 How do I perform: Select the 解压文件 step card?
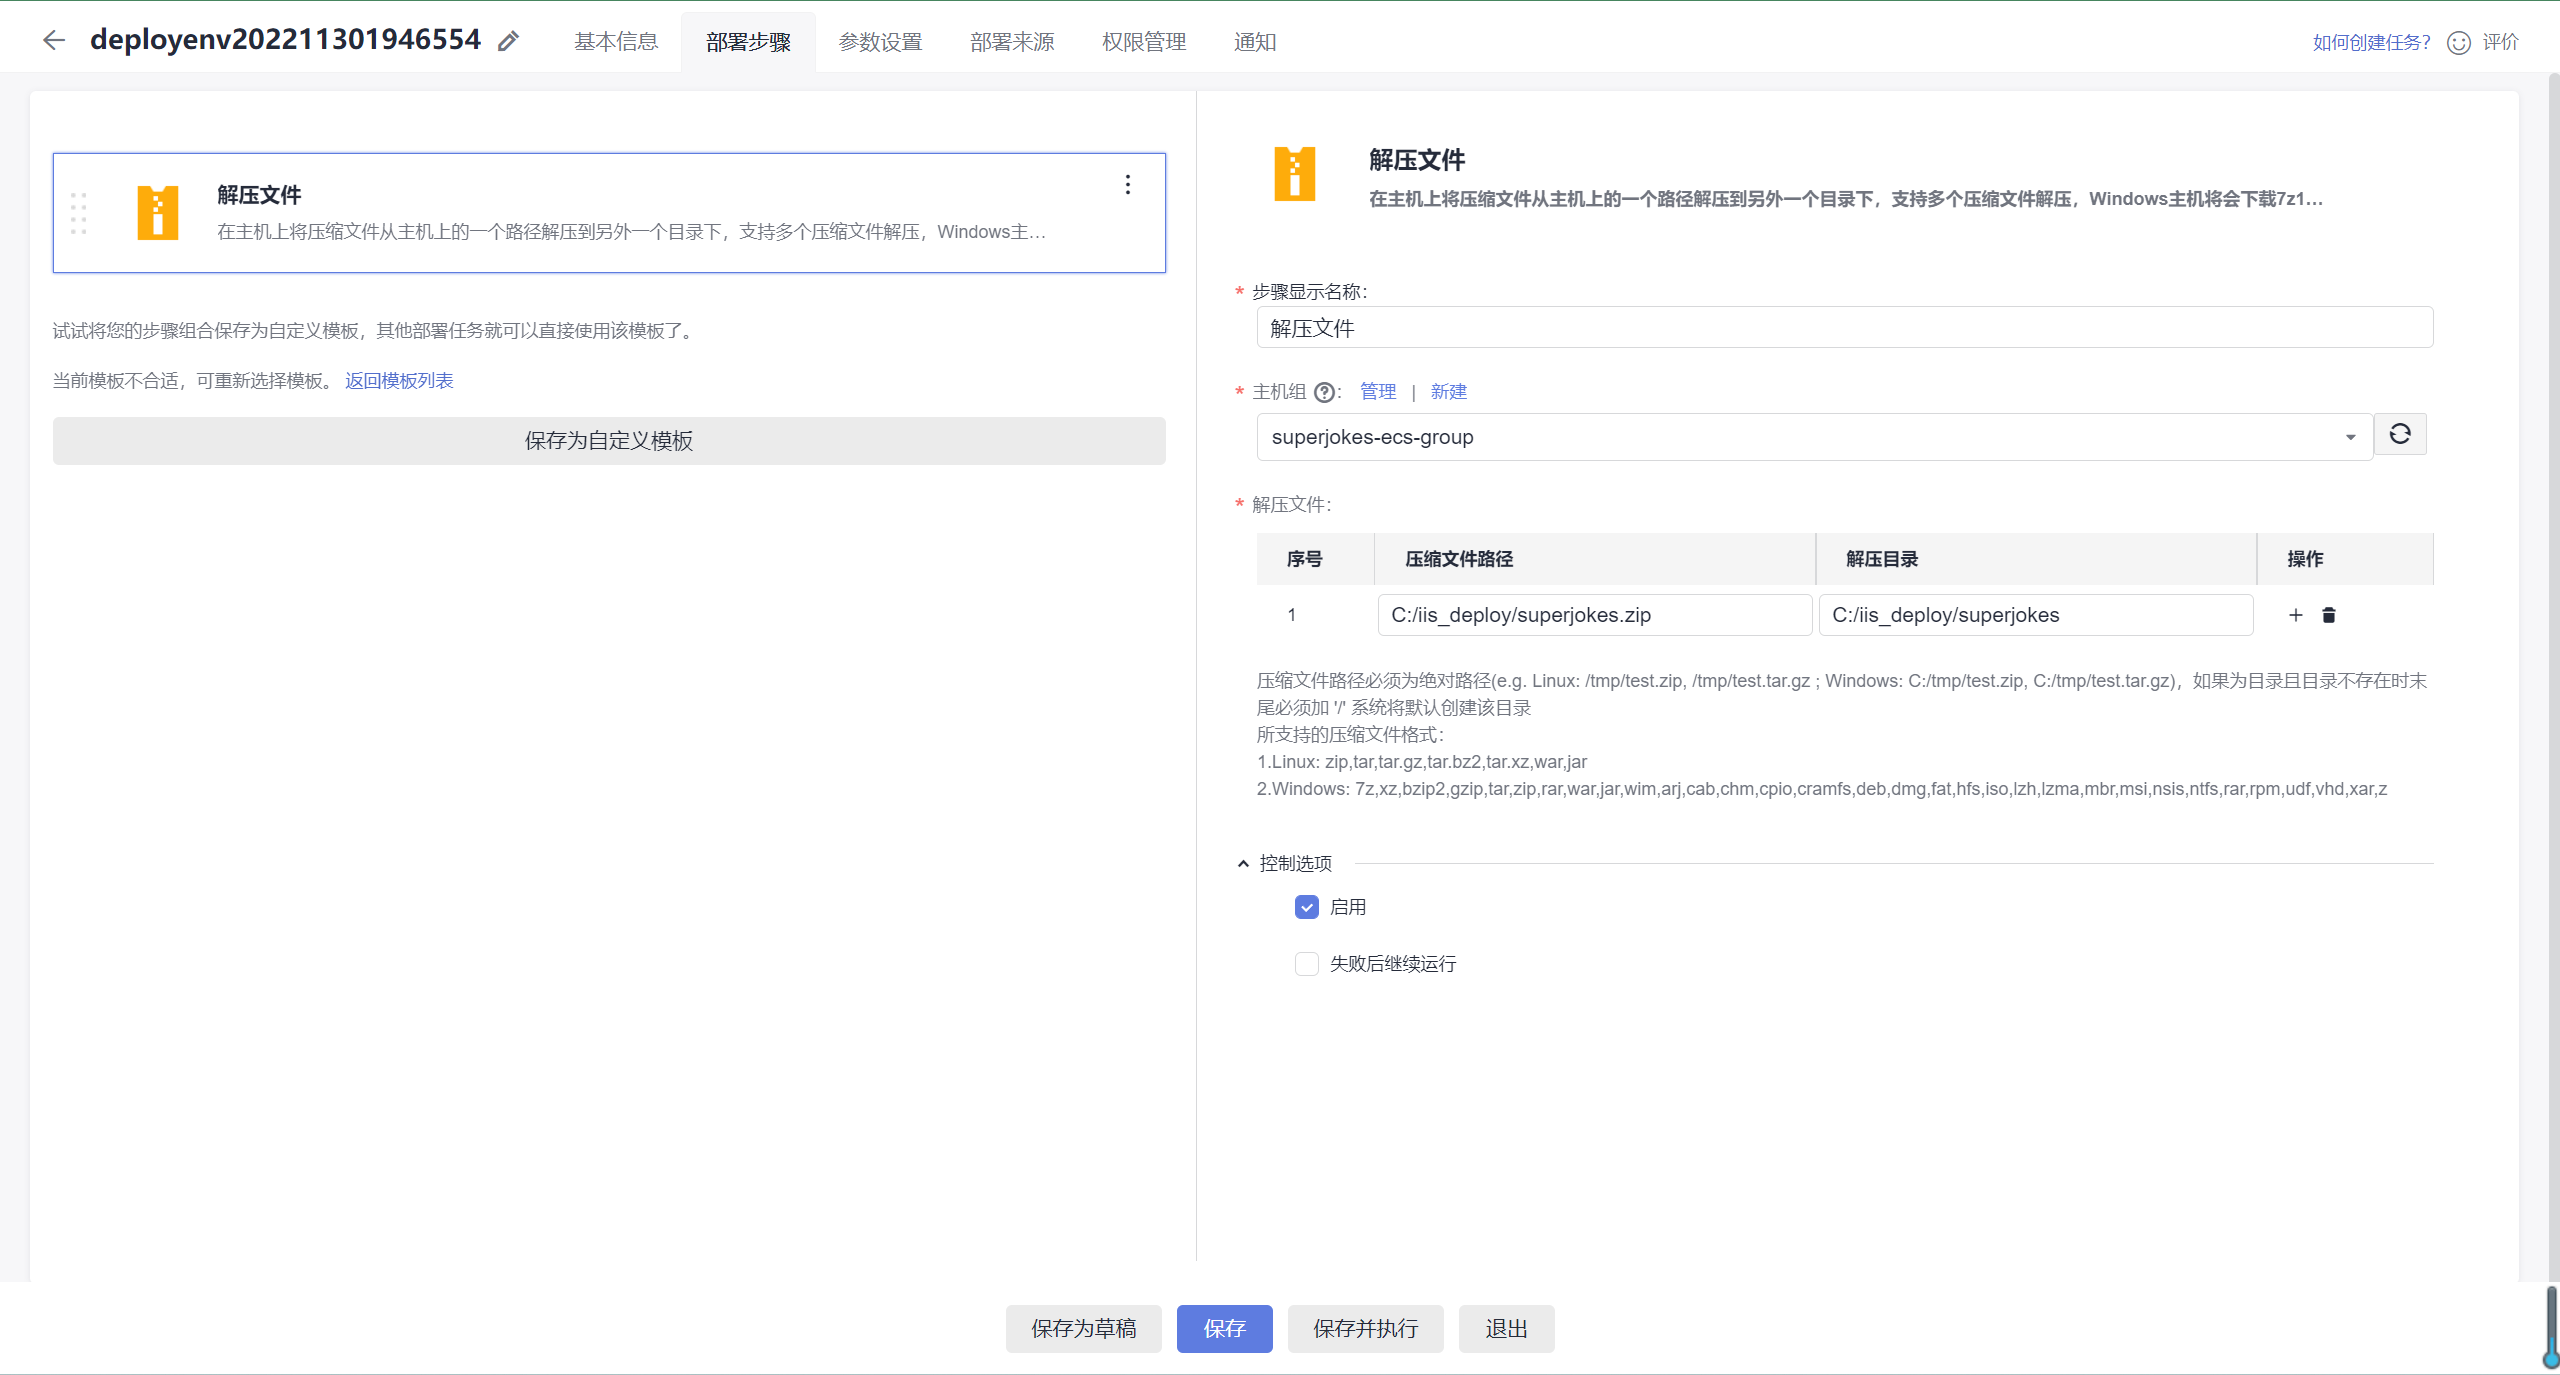coord(609,213)
